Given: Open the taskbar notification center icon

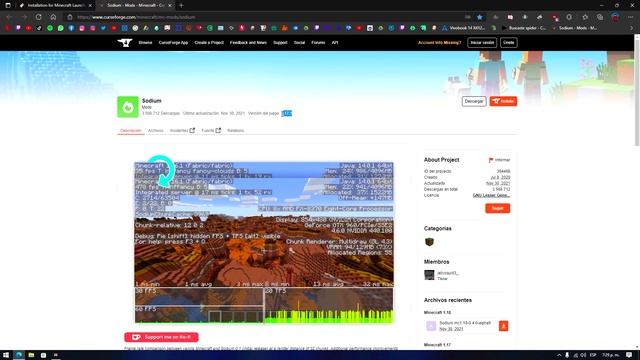Looking at the screenshot, I should [629, 355].
